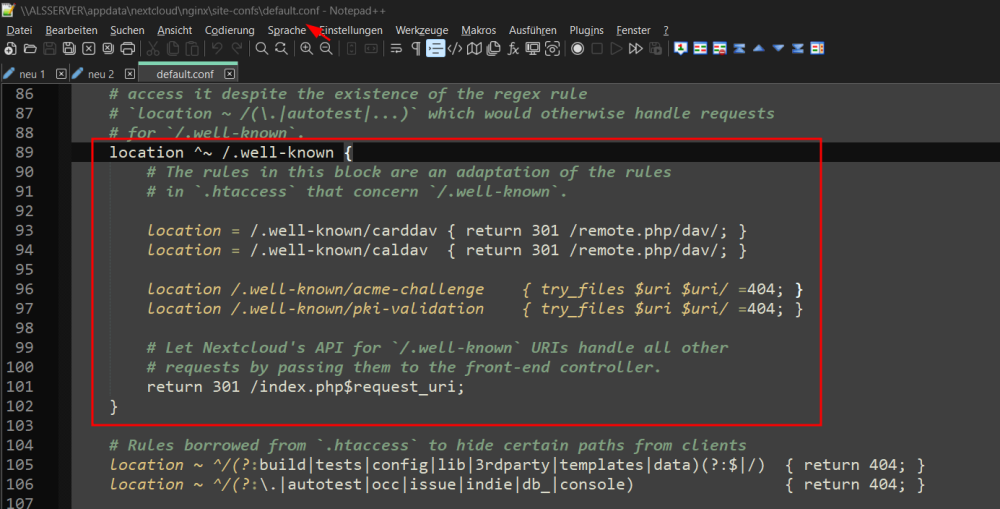The image size is (1000, 509).
Task: Open the Replace dialog toolbar icon
Action: point(281,48)
